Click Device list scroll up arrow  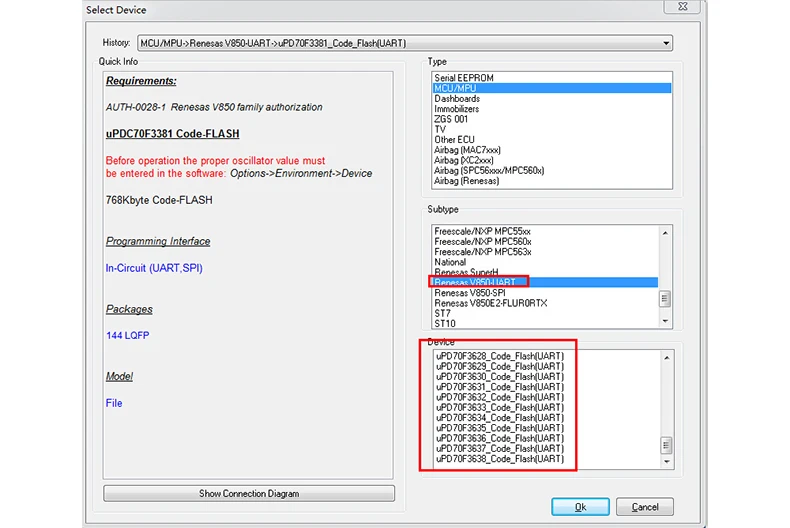coord(666,358)
